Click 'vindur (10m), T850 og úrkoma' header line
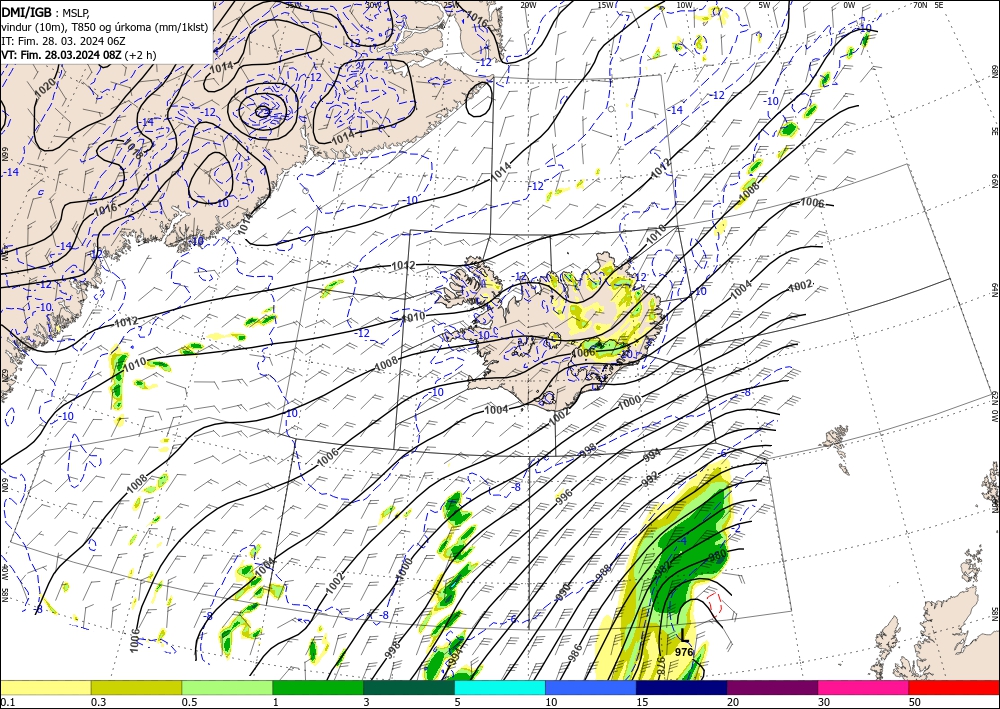This screenshot has height=709, width=1000. coord(105,27)
